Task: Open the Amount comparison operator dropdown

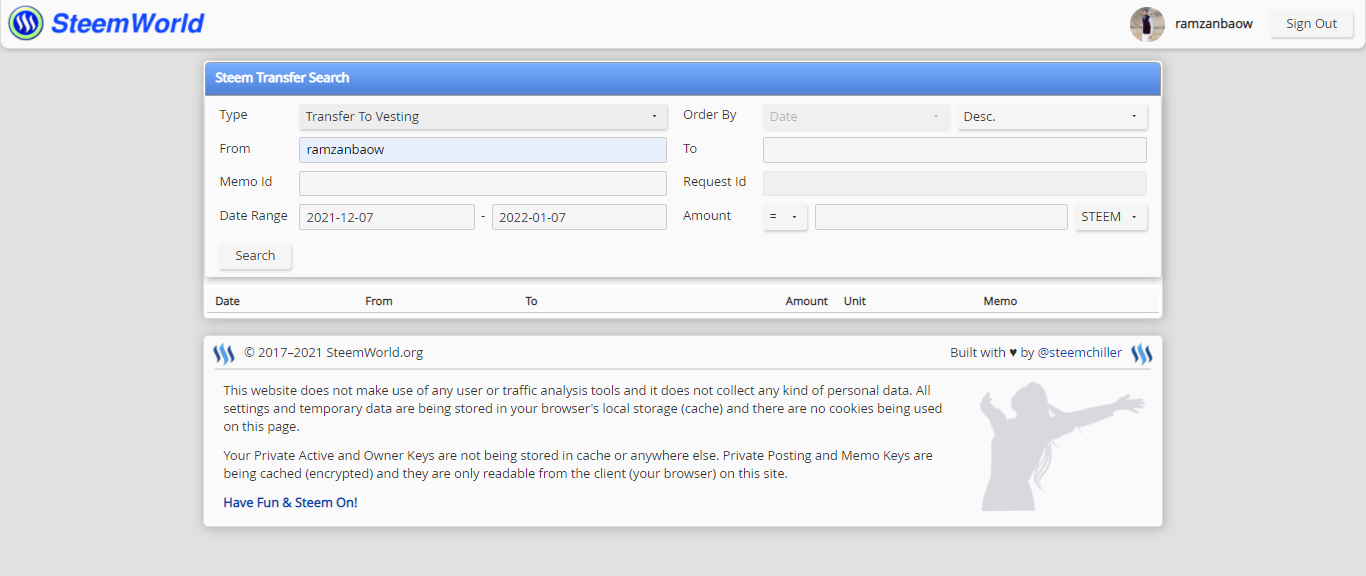Action: pyautogui.click(x=785, y=217)
